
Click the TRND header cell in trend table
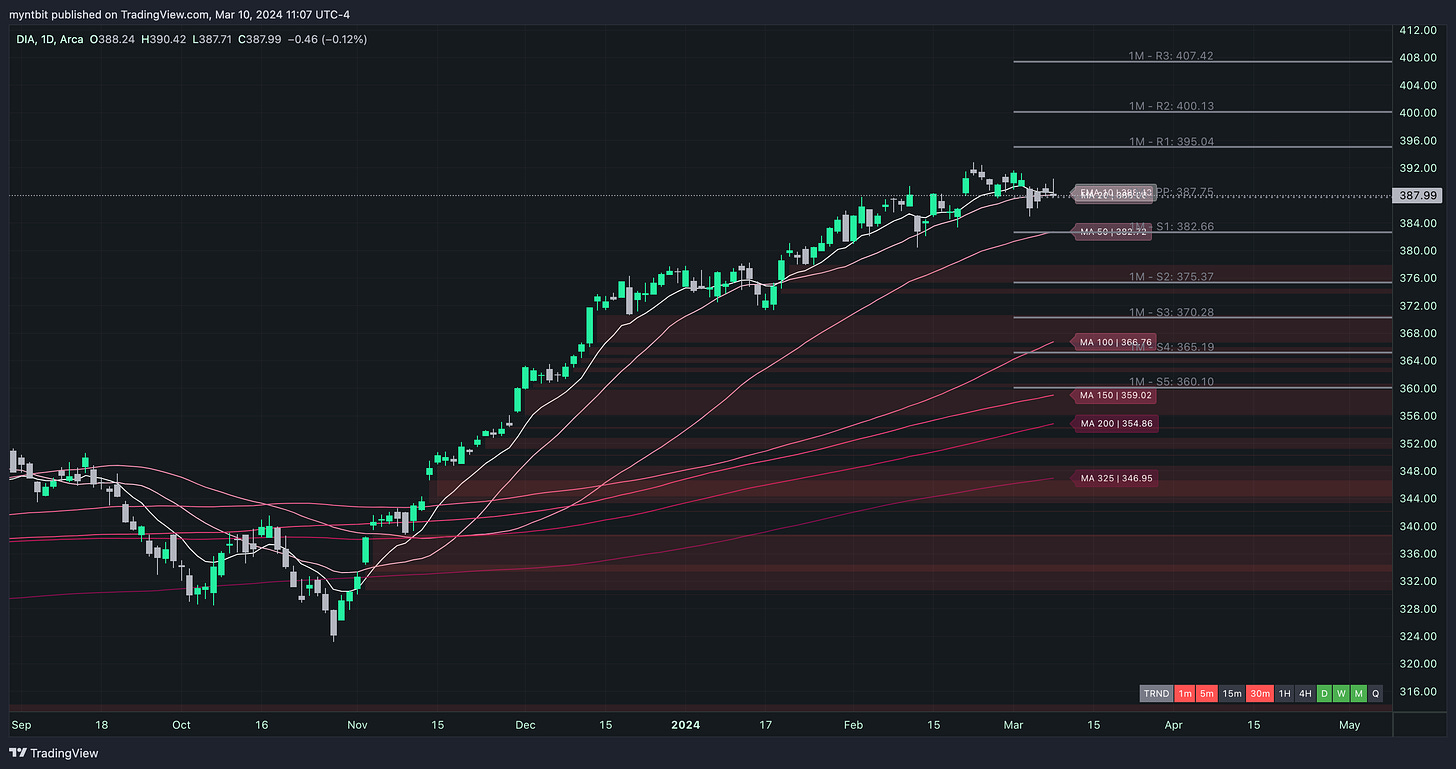(1155, 693)
